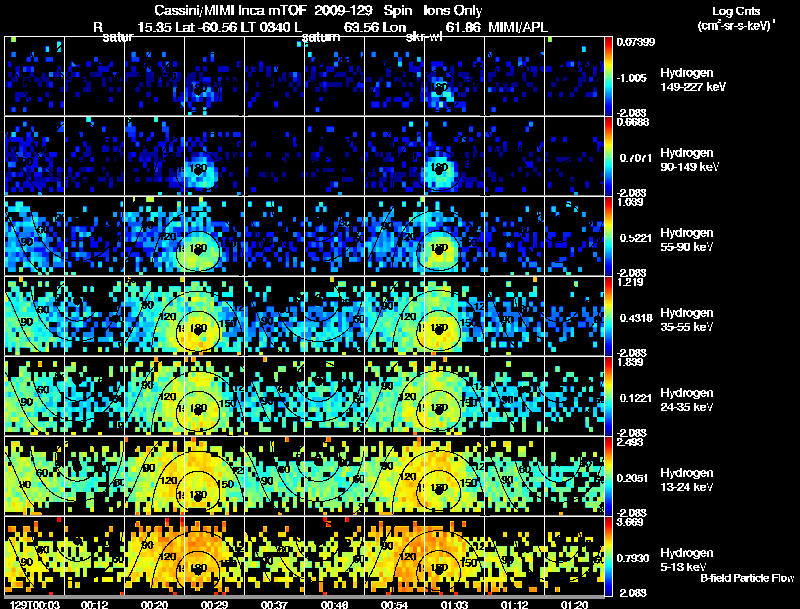Select the Hydrogen 35-55 keV label
The width and height of the screenshot is (800, 609).
click(687, 320)
